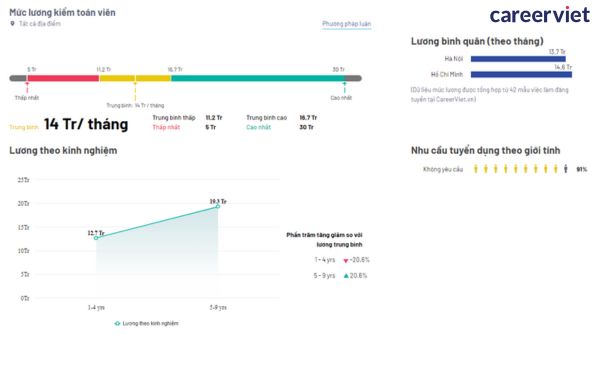600x375 pixels.
Task: Click the green up arrow beside 20.6%
Action: coord(346,276)
